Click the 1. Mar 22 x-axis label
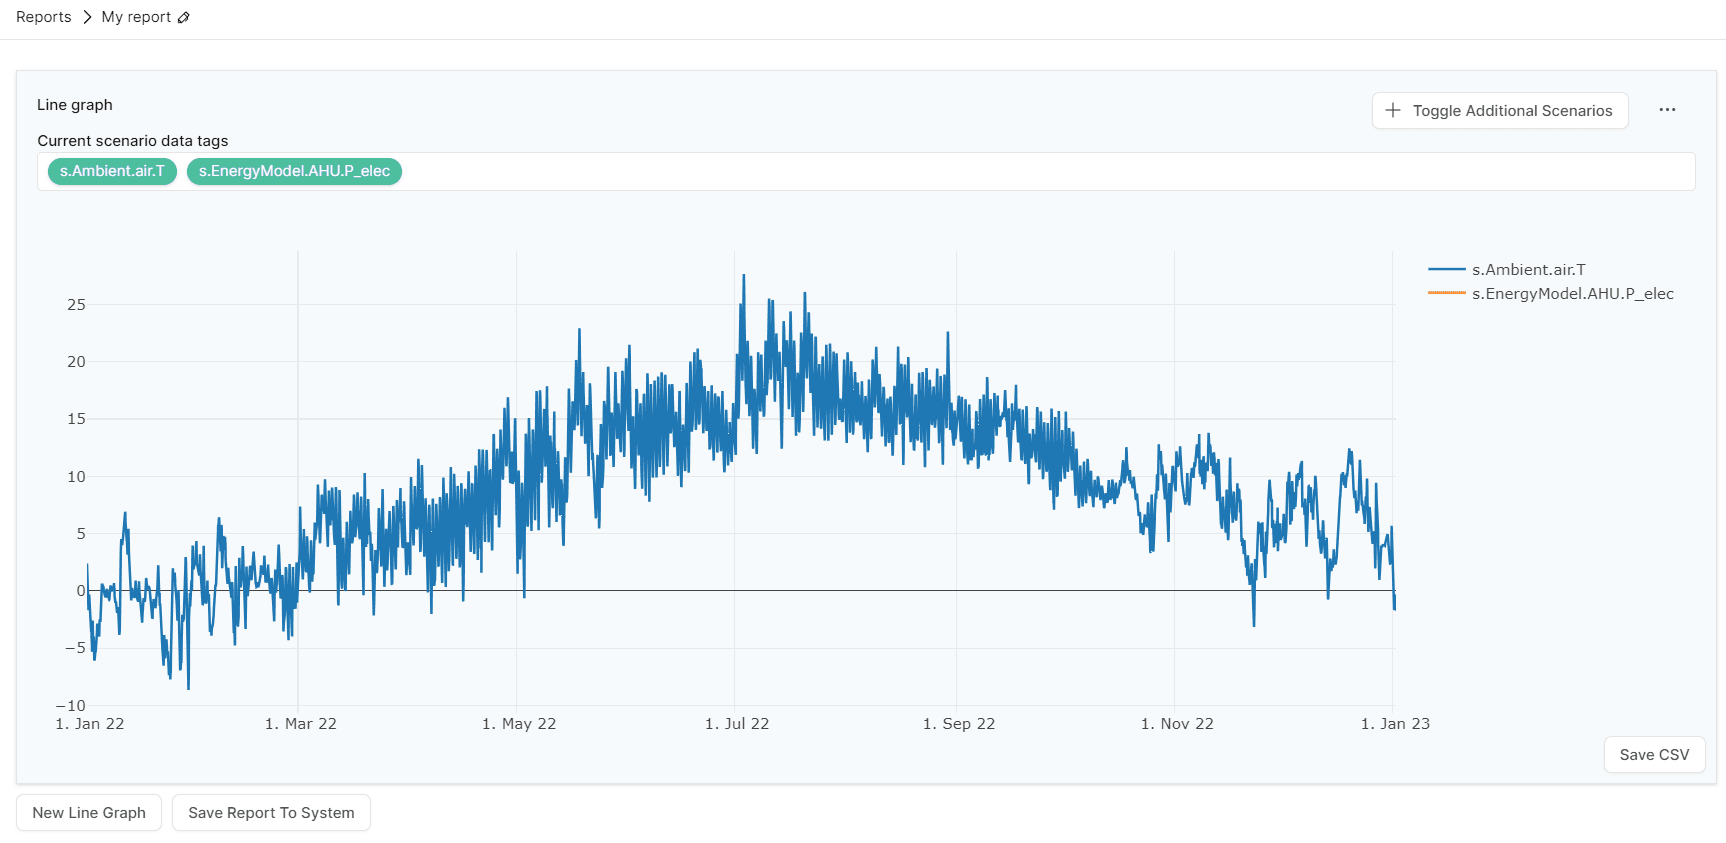The height and width of the screenshot is (843, 1726). click(301, 724)
